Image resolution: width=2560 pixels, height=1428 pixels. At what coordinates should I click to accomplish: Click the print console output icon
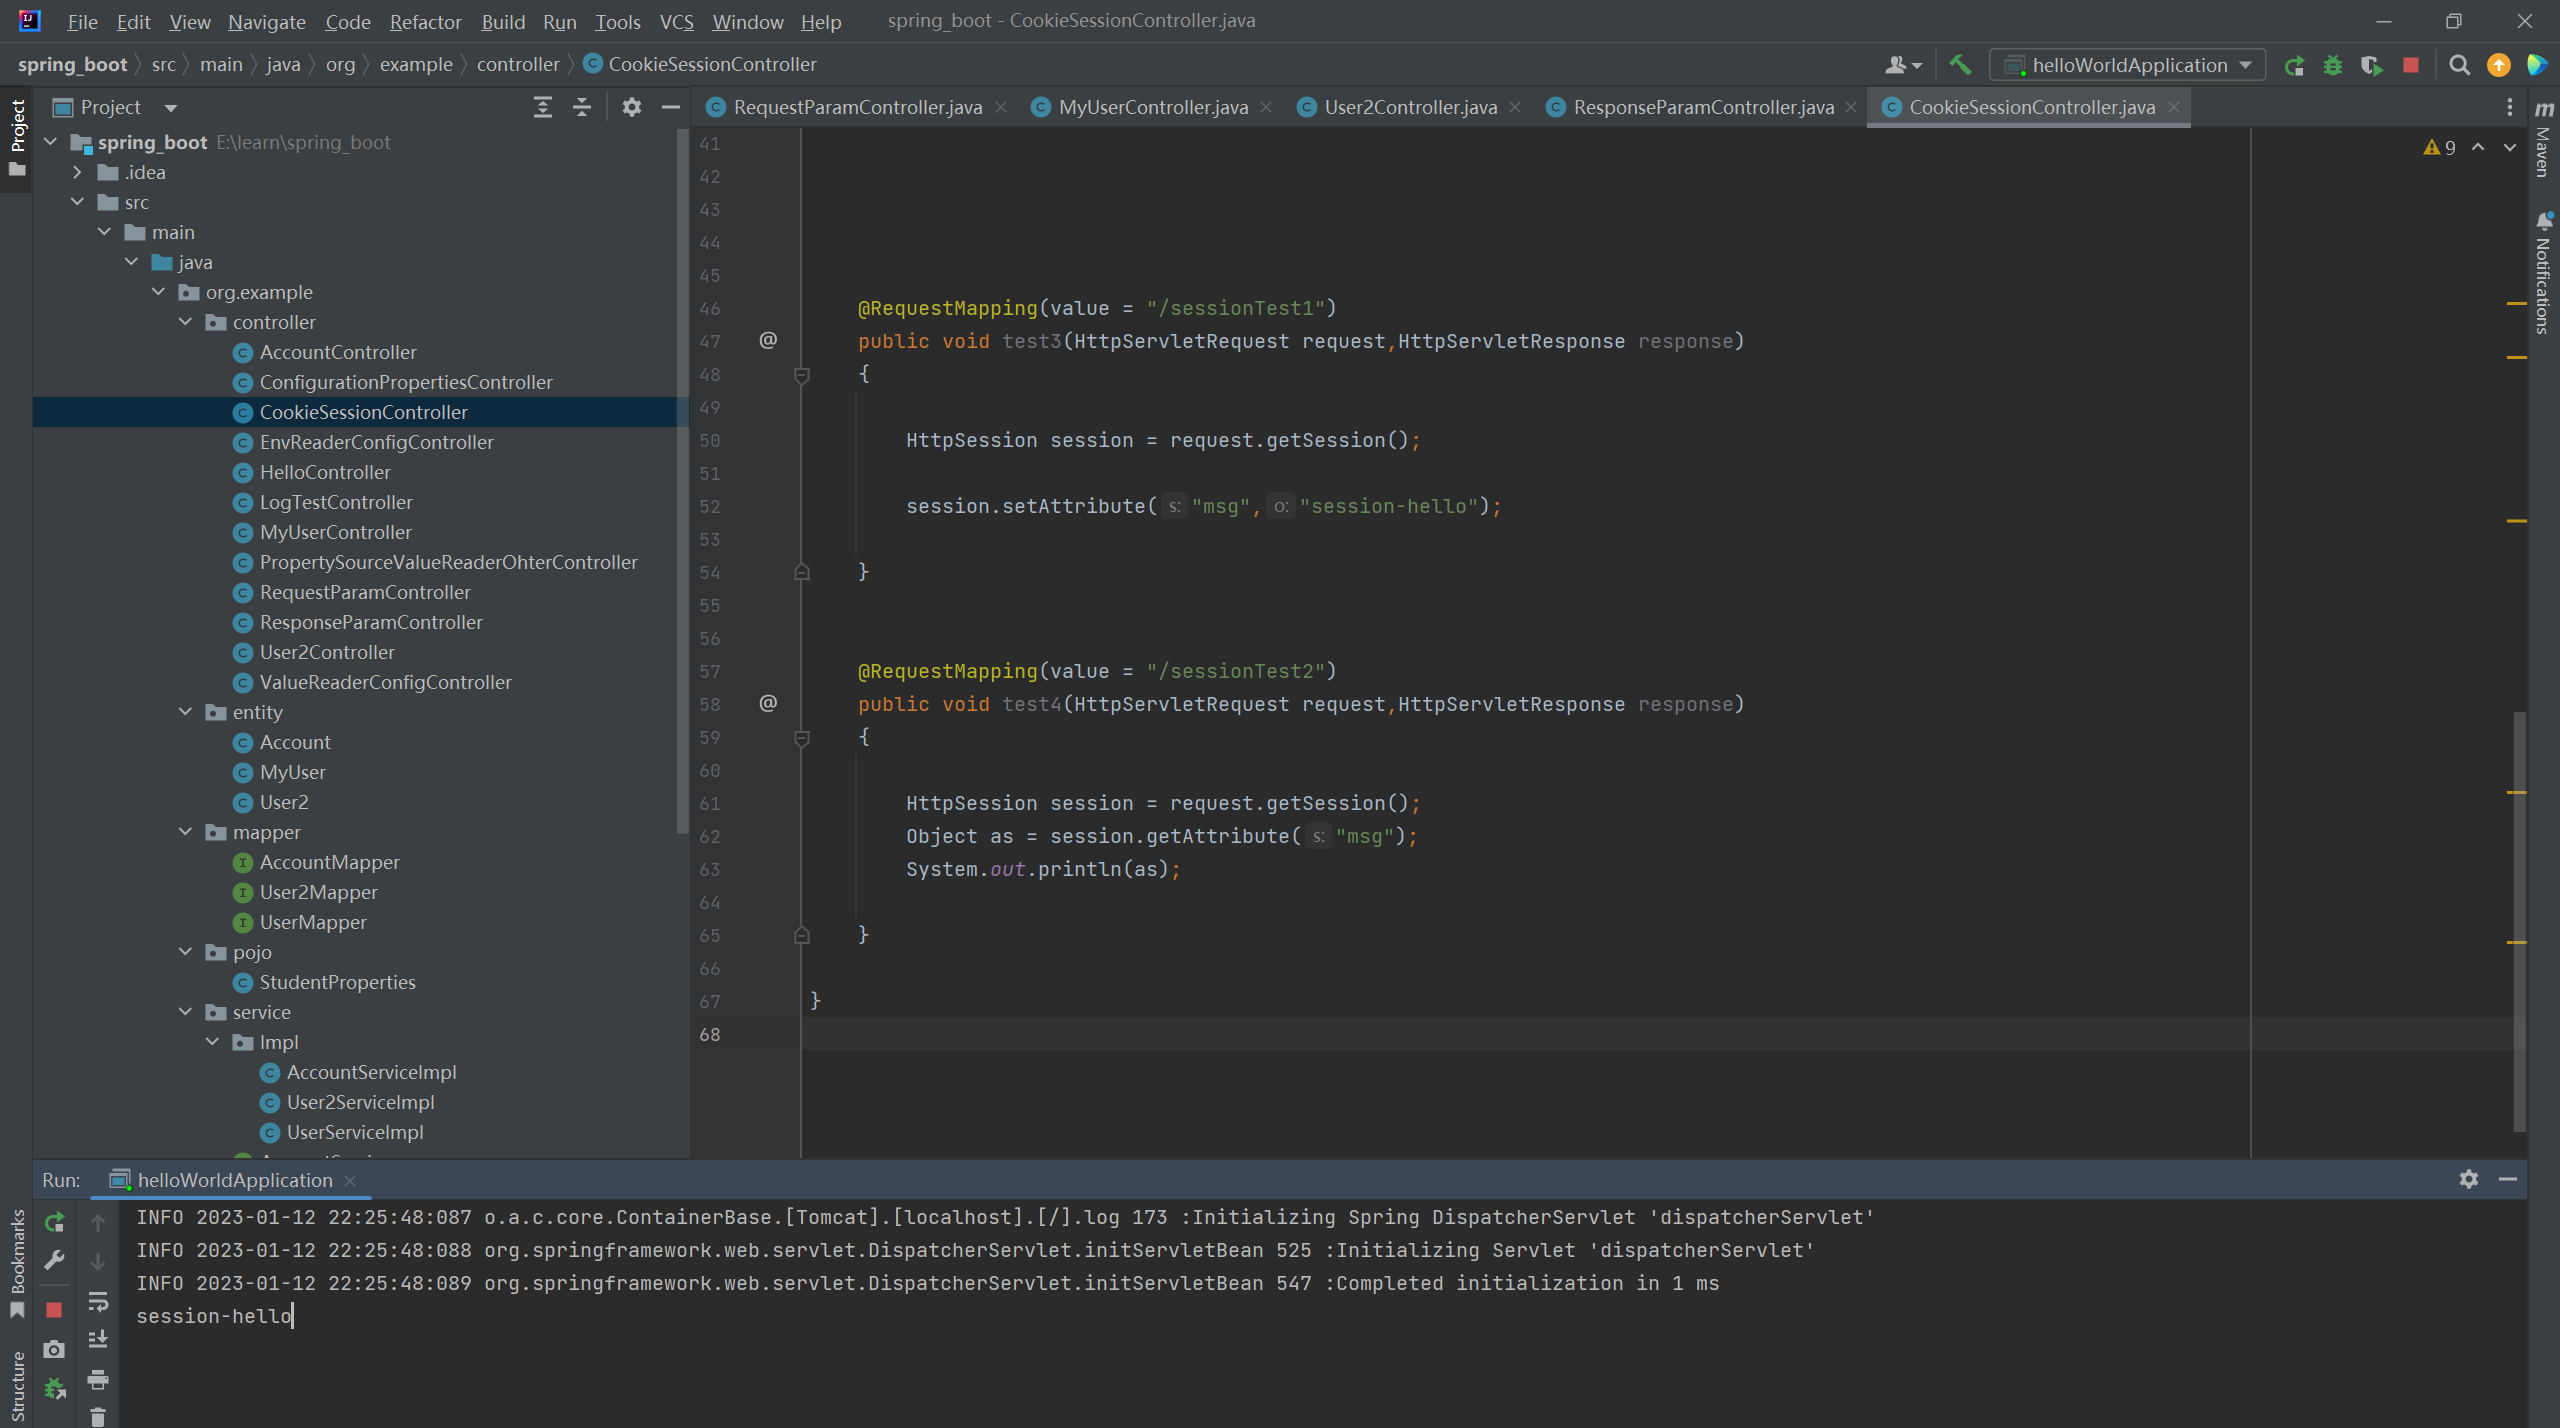coord(98,1380)
